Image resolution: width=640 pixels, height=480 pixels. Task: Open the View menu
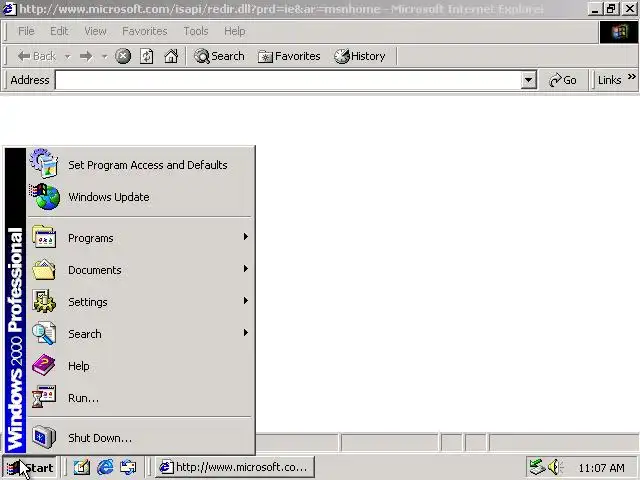pos(95,31)
